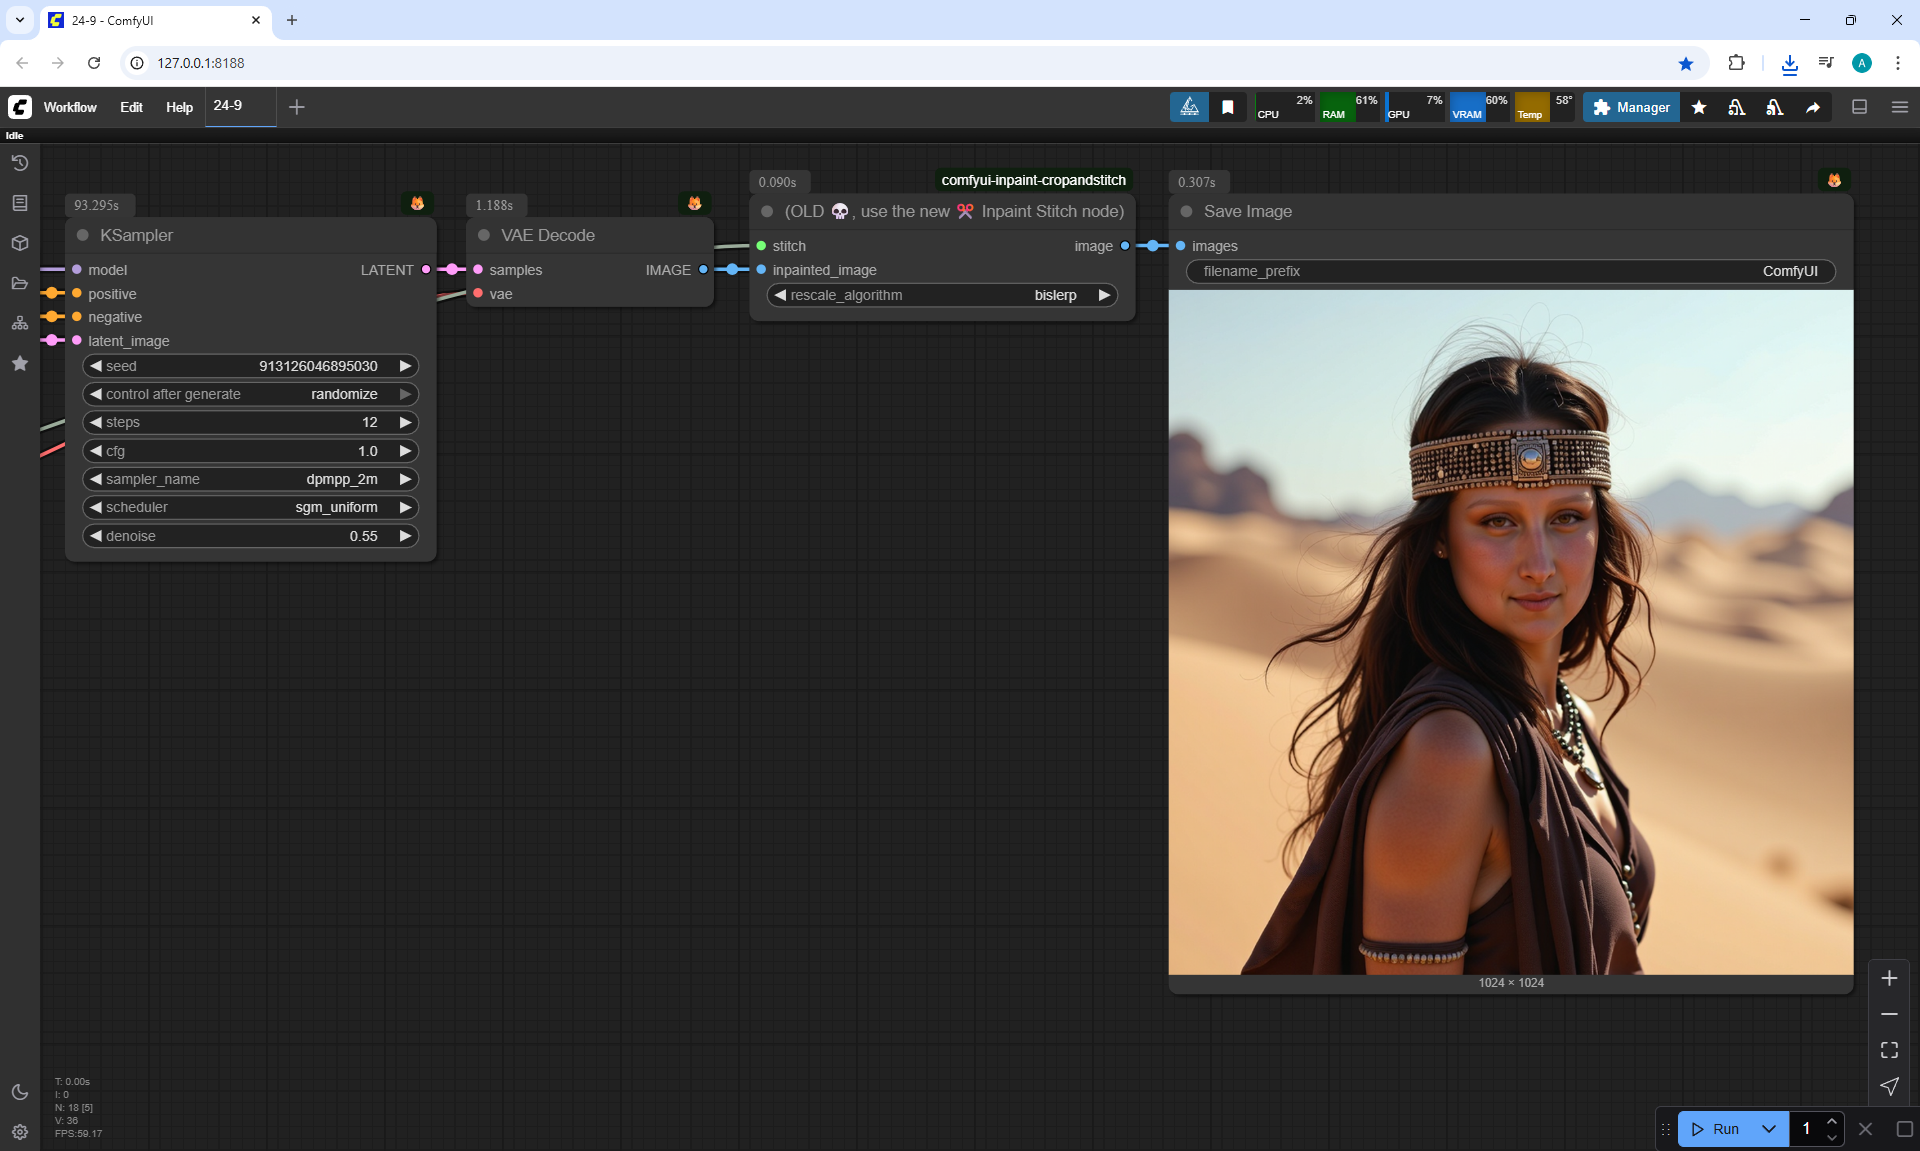Open settings gear in sidebar

[20, 1132]
